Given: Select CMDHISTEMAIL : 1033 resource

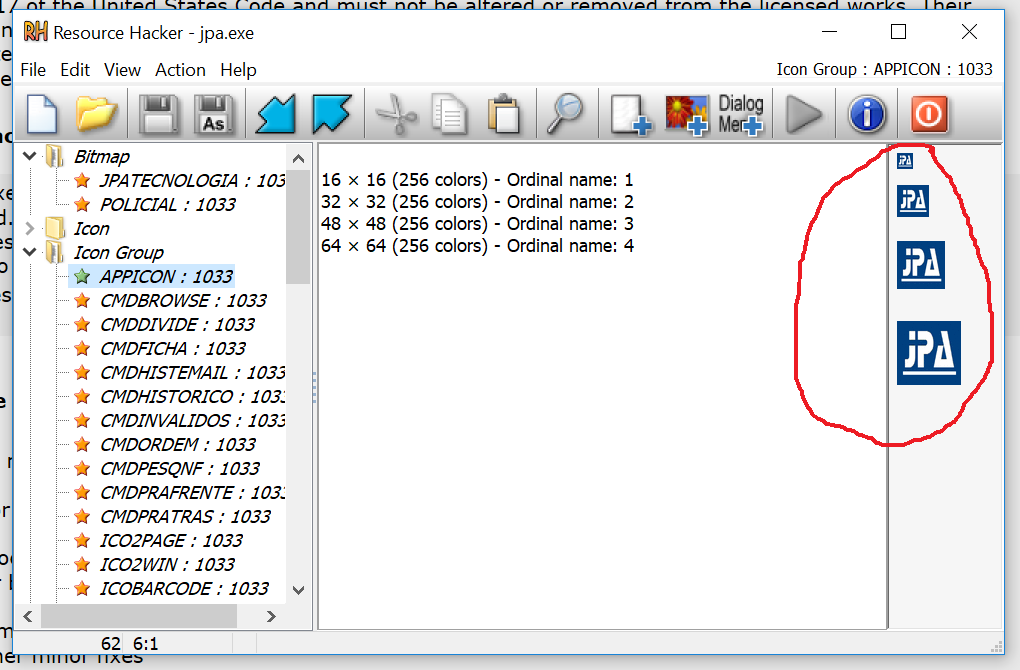Looking at the screenshot, I should pyautogui.click(x=192, y=373).
